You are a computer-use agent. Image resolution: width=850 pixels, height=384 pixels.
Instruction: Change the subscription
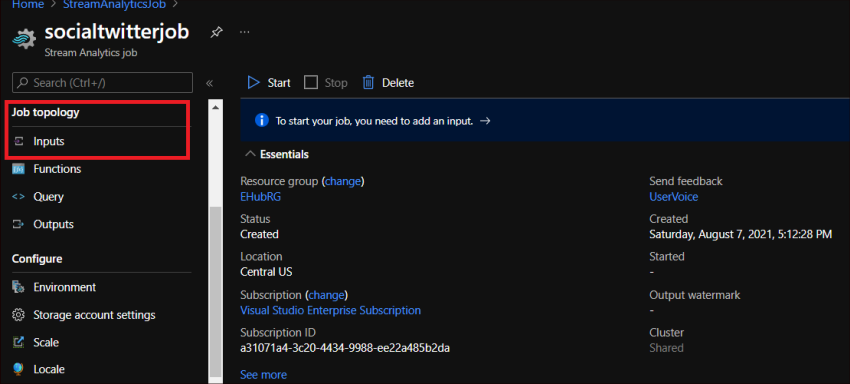[x=326, y=295]
